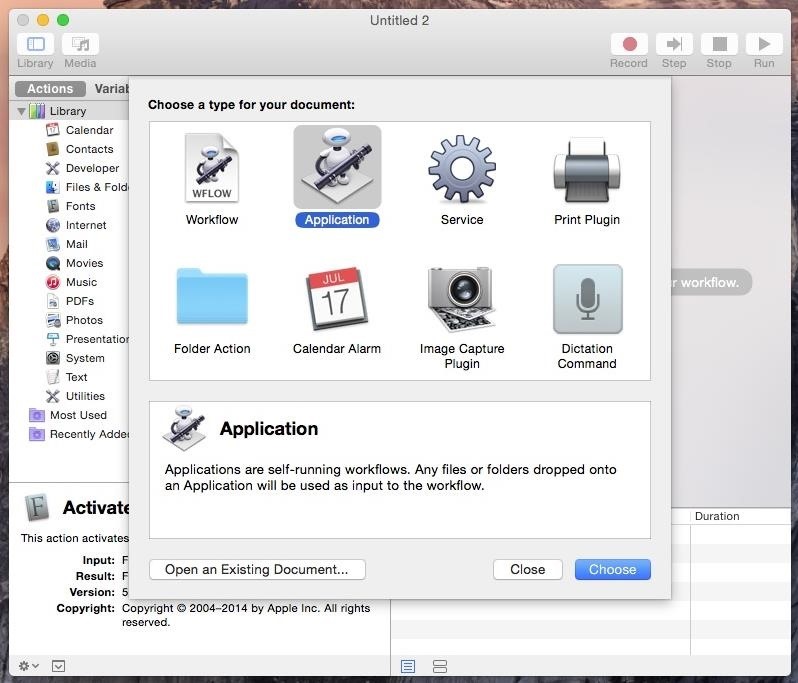The width and height of the screenshot is (798, 683).
Task: Choose the Image Capture Plugin icon
Action: click(x=462, y=299)
